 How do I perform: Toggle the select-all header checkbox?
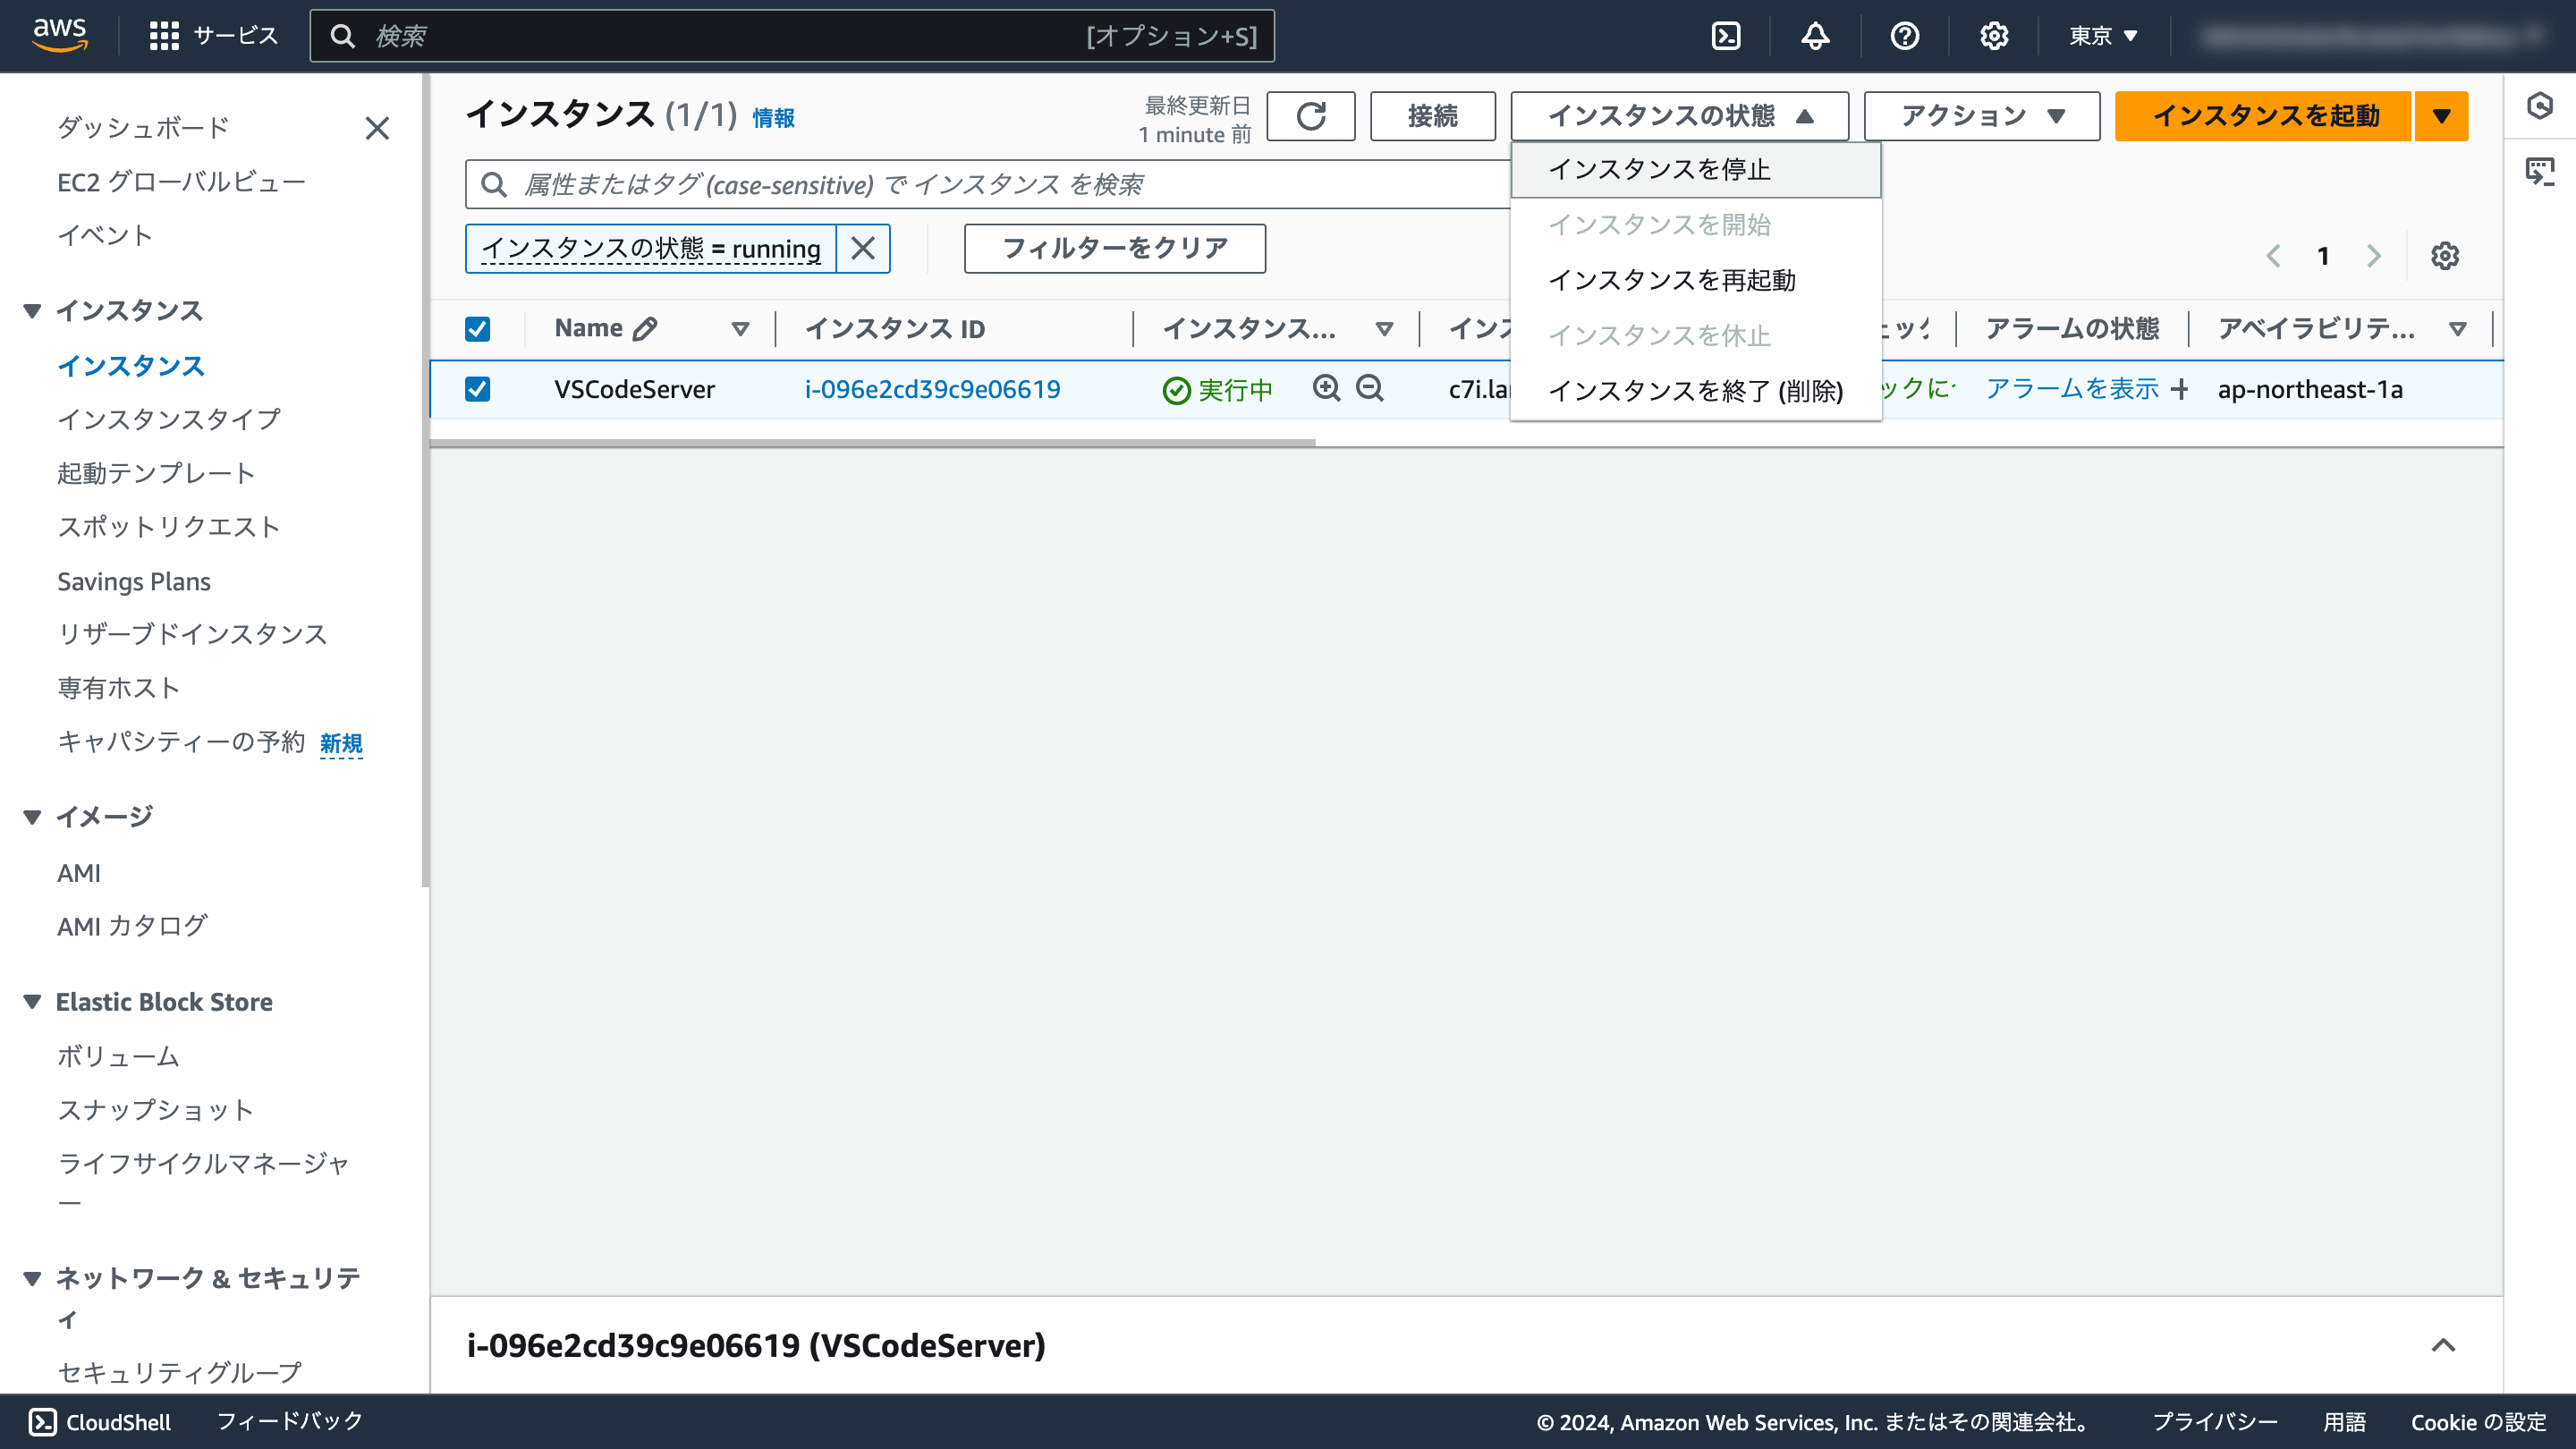click(478, 329)
